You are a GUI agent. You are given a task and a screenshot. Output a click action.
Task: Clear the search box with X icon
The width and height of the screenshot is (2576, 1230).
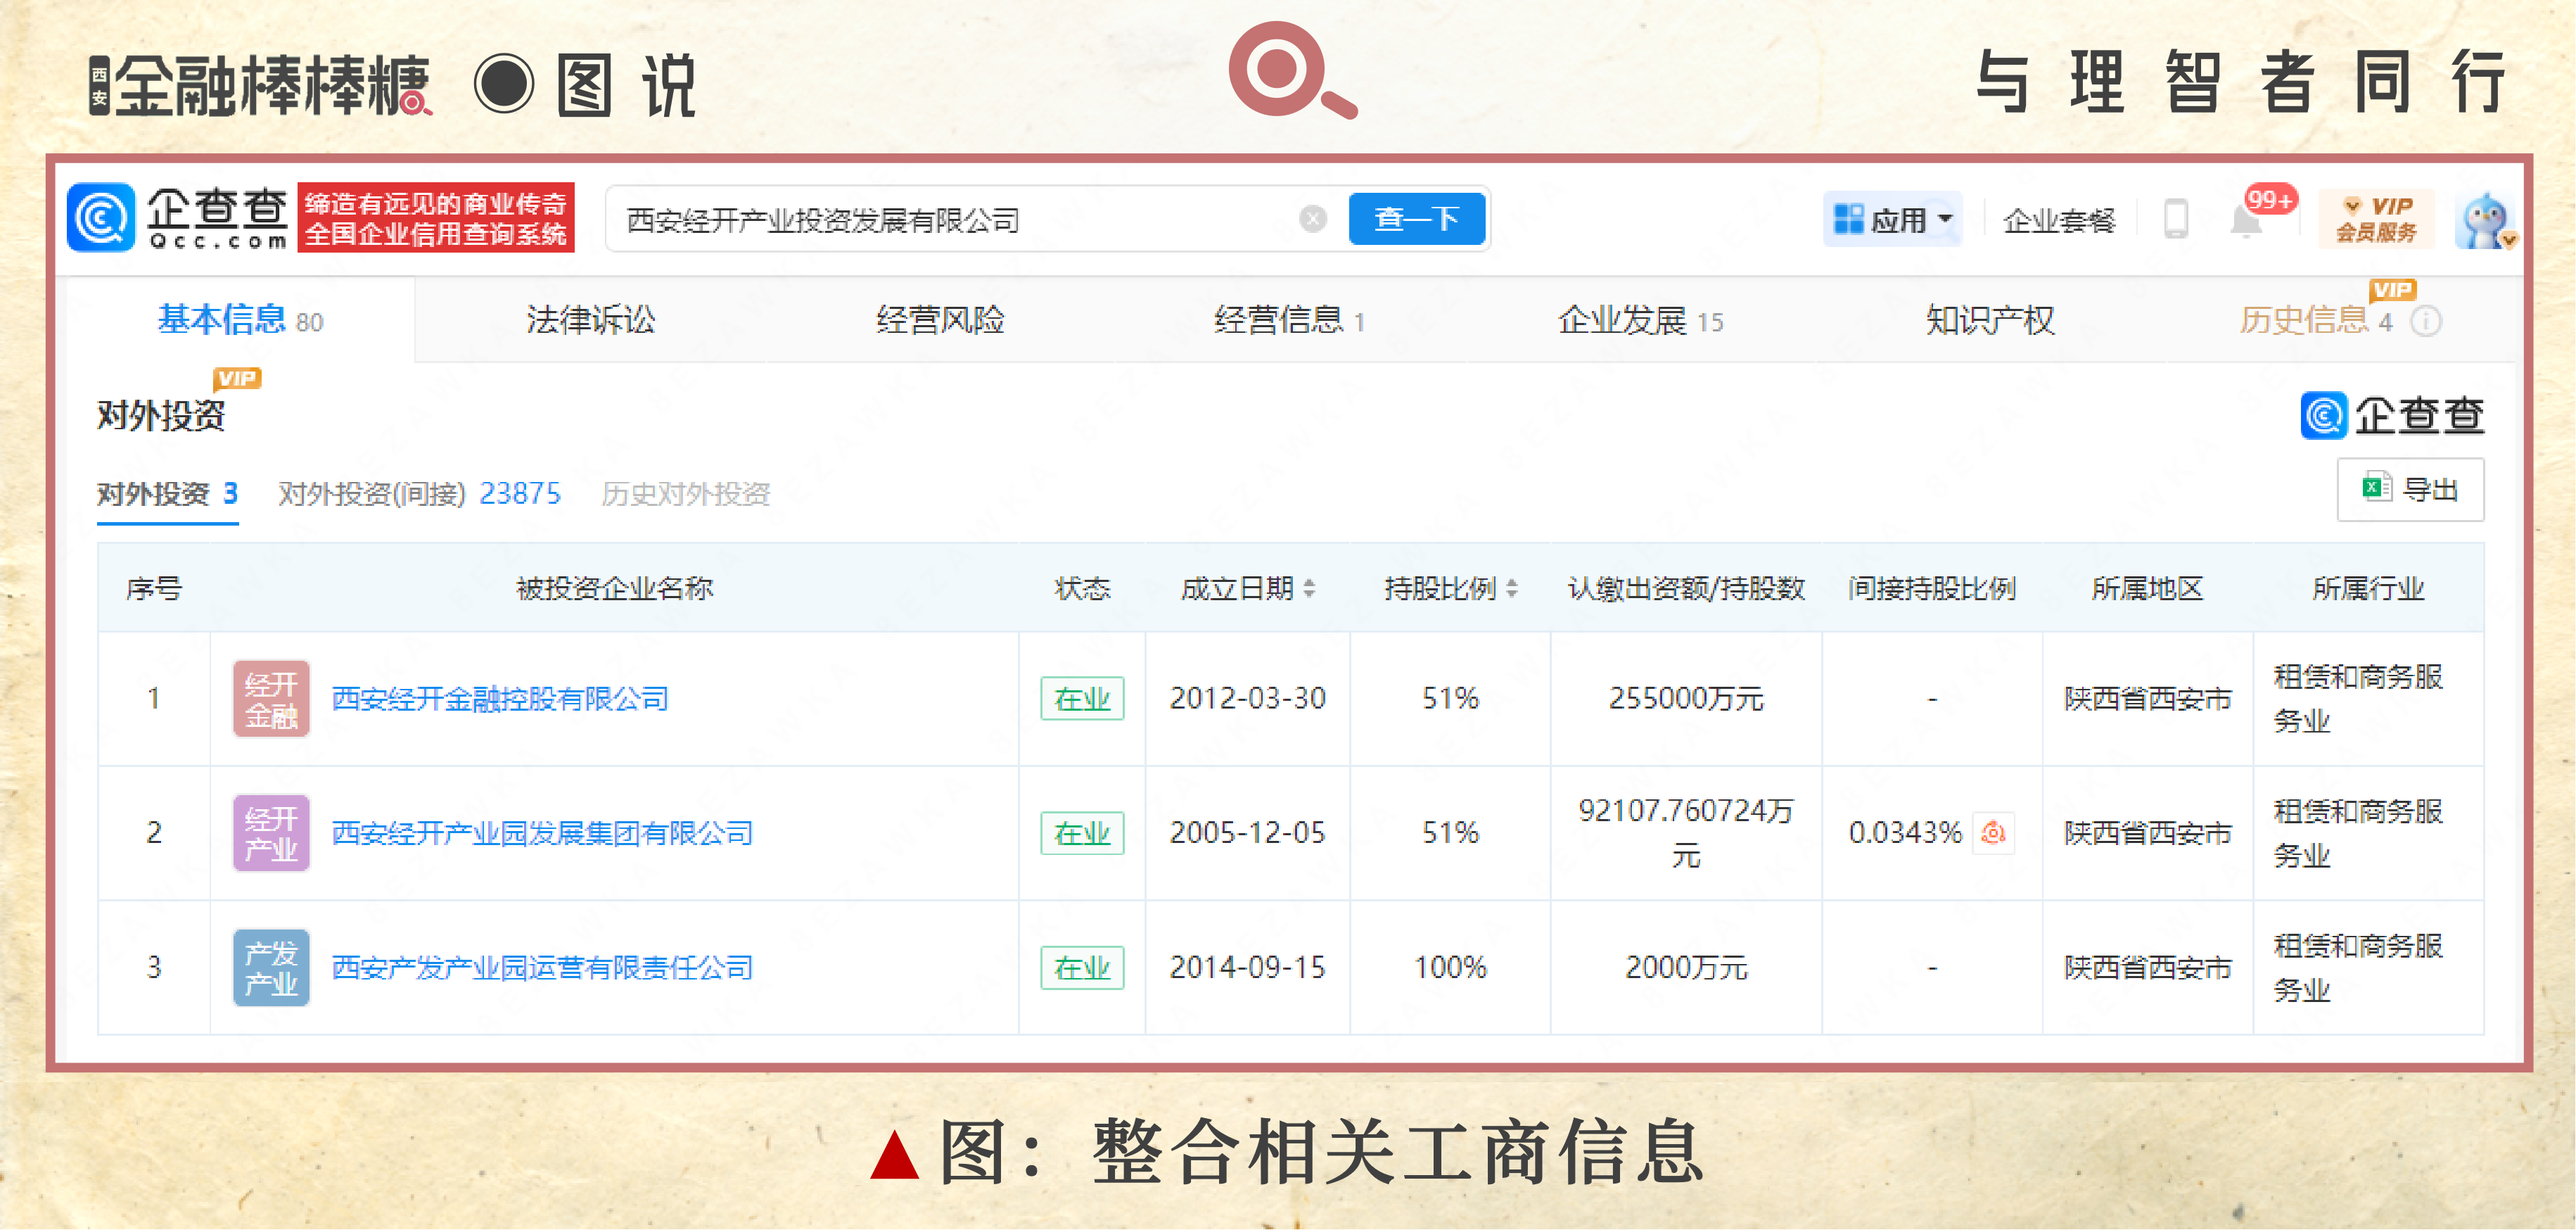[x=1312, y=219]
